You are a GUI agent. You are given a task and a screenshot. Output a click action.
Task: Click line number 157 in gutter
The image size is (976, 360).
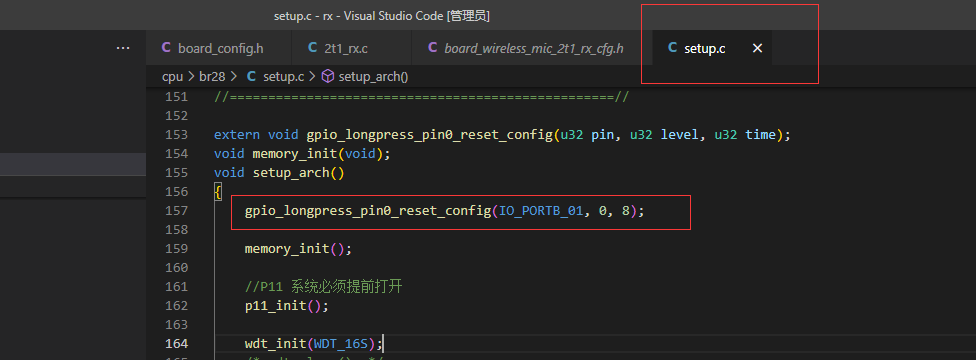(177, 211)
